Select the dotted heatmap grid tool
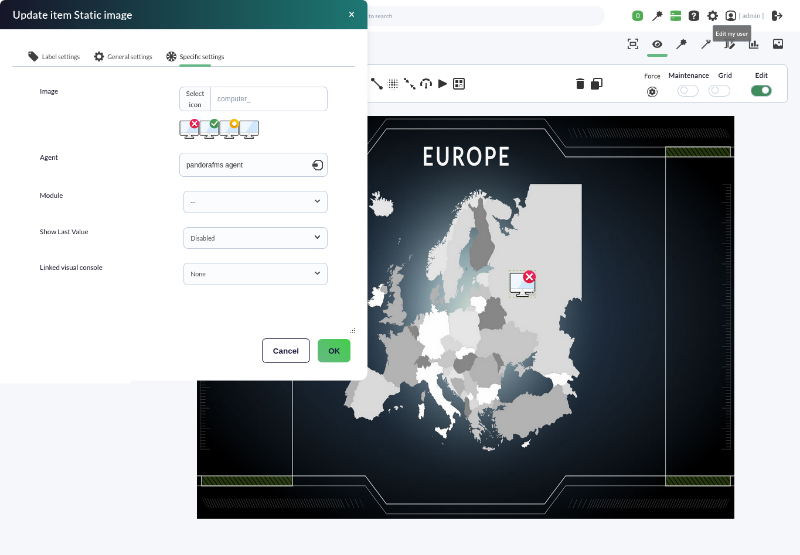Screen dimensions: 800x555 coord(393,84)
